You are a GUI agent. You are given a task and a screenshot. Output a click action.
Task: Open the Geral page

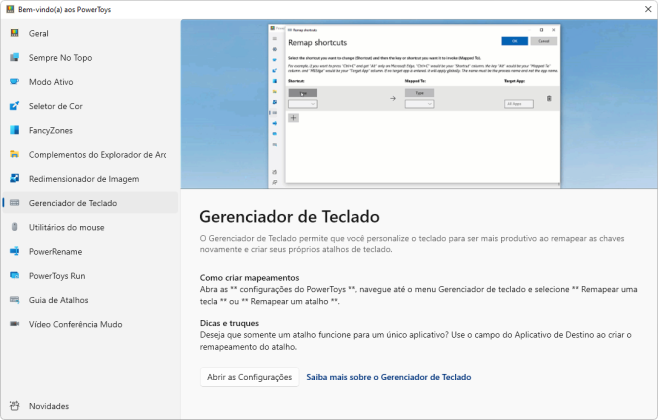(91, 33)
